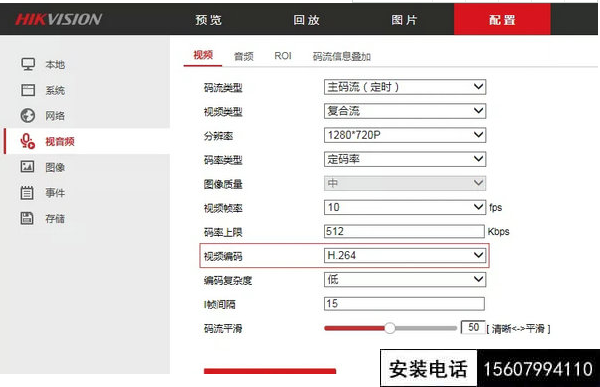The image size is (600, 387).
Task: Click the 存储 floppy disk icon
Action: click(27, 218)
